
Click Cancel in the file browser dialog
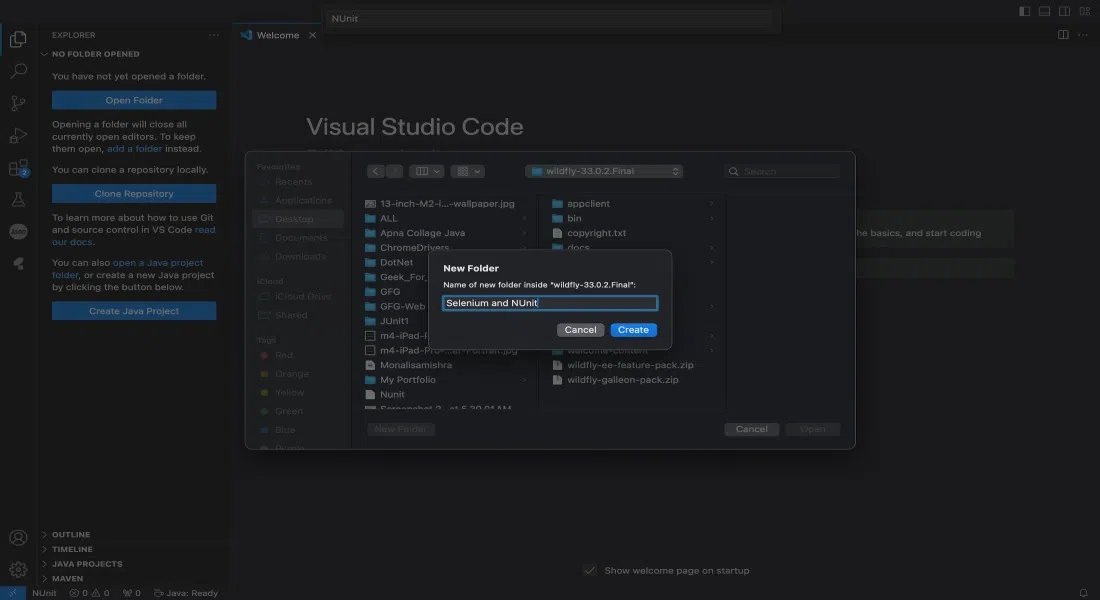point(751,429)
